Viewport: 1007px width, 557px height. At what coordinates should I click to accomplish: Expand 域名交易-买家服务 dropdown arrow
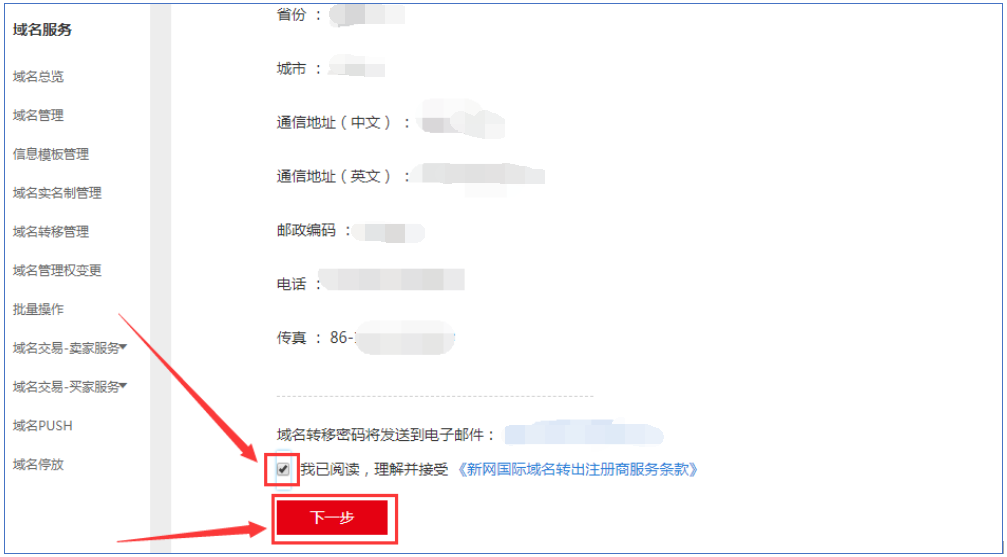123,386
